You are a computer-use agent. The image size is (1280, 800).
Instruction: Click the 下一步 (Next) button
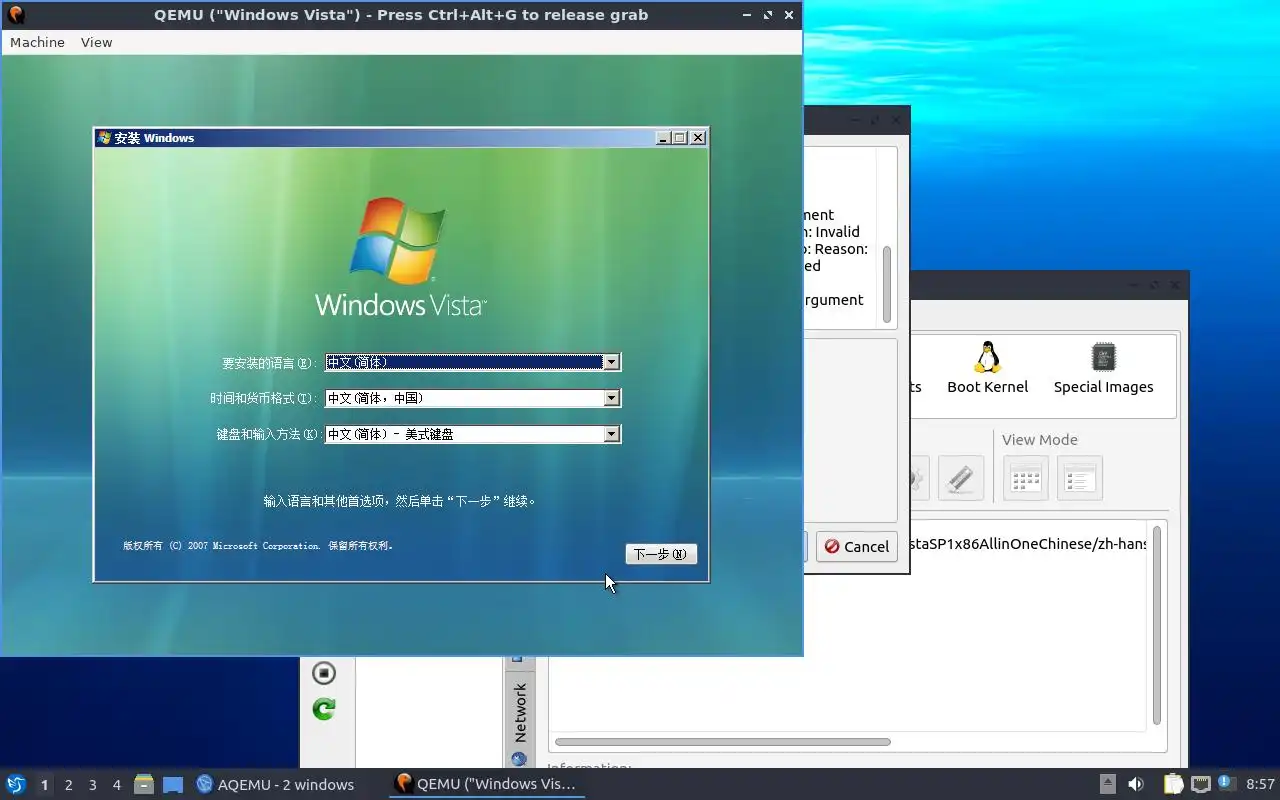point(660,554)
